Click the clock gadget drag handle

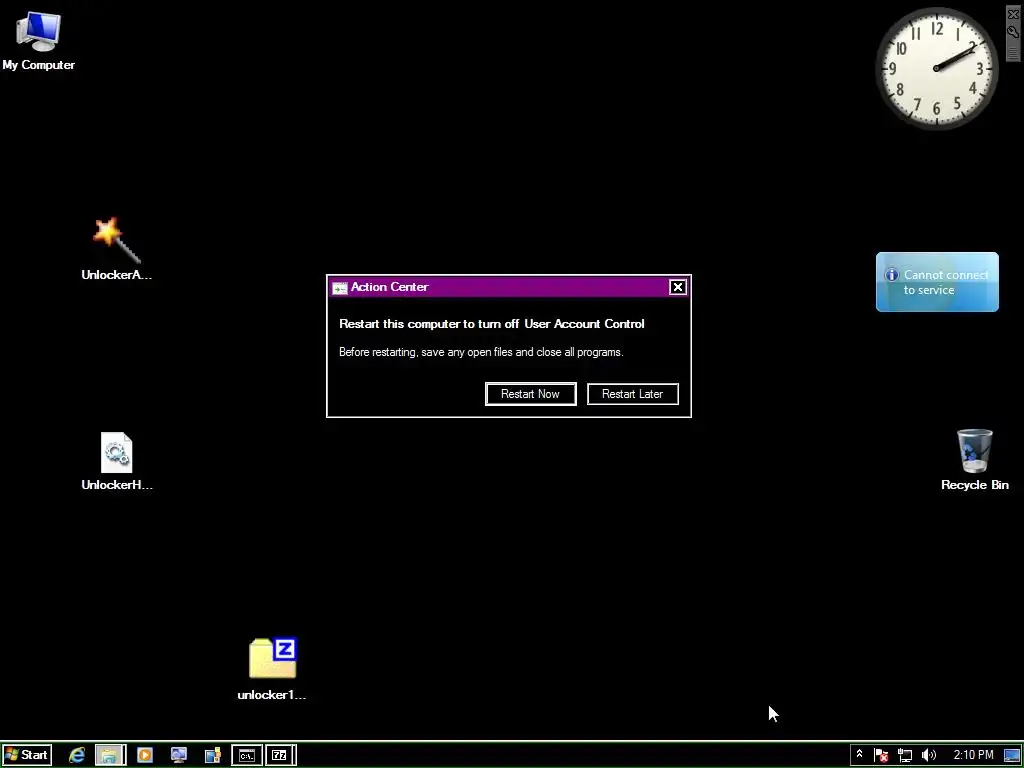pos(1013,52)
